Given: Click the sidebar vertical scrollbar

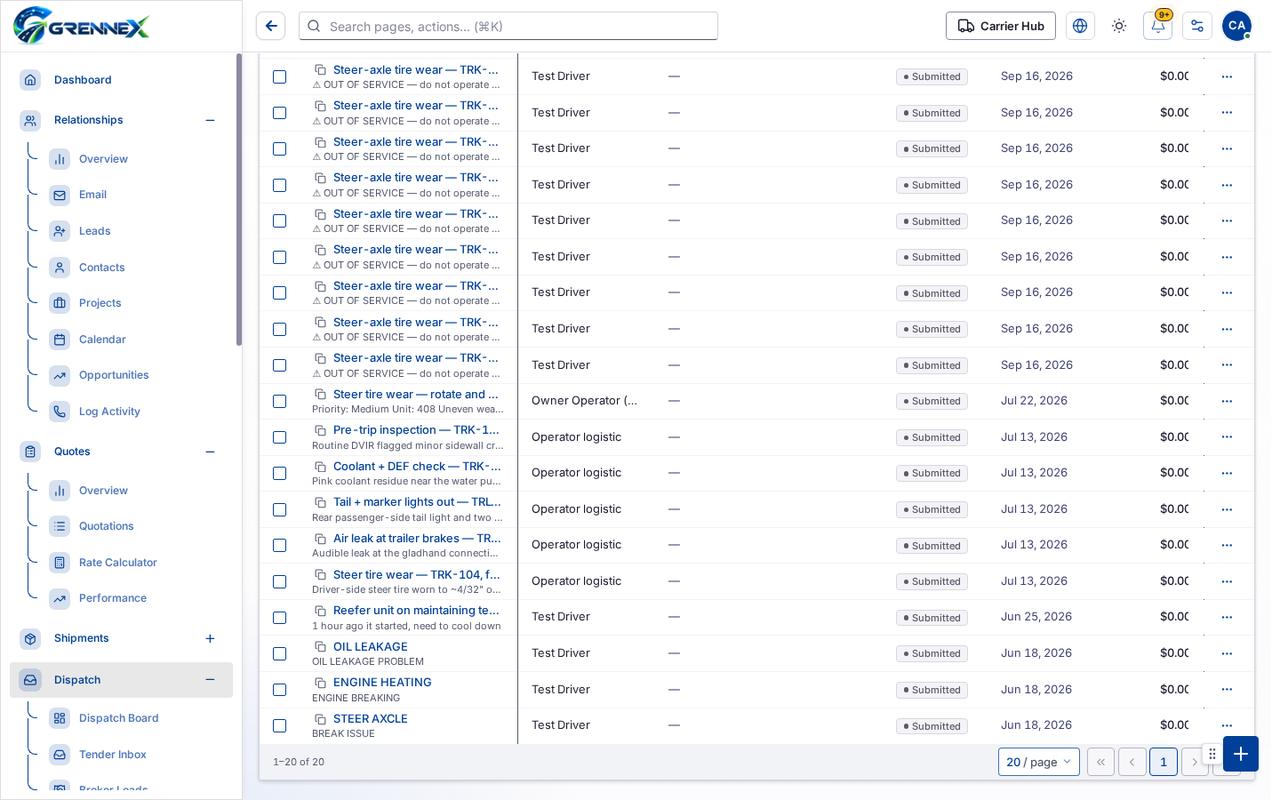Looking at the screenshot, I should pyautogui.click(x=239, y=200).
